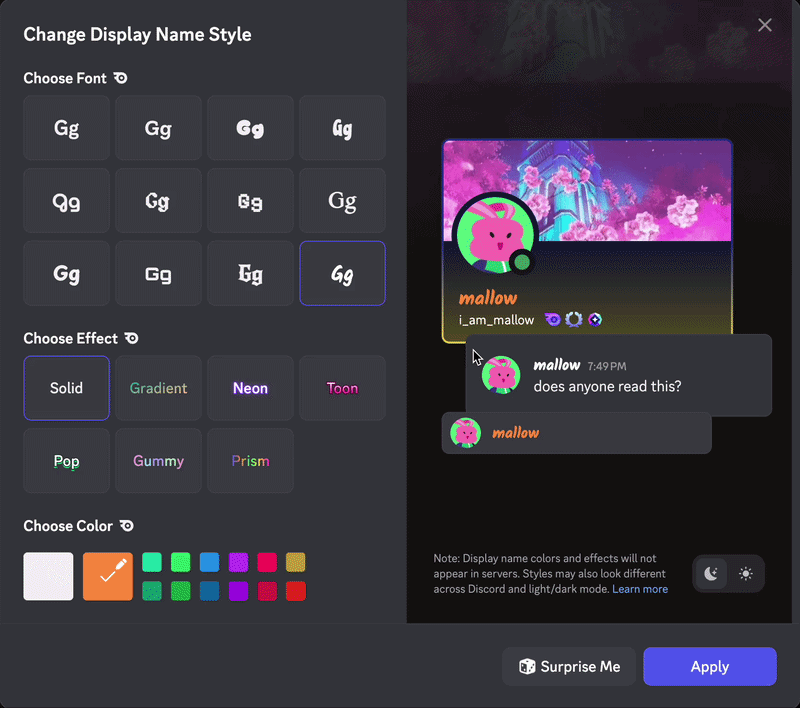Image resolution: width=800 pixels, height=708 pixels.
Task: Click the message "does anyone read this?"
Action: (x=607, y=386)
